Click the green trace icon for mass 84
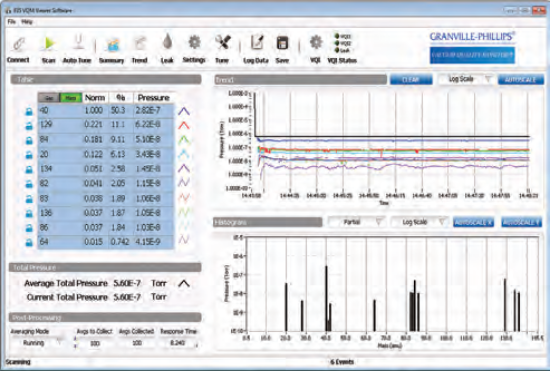The width and height of the screenshot is (550, 371). (184, 140)
